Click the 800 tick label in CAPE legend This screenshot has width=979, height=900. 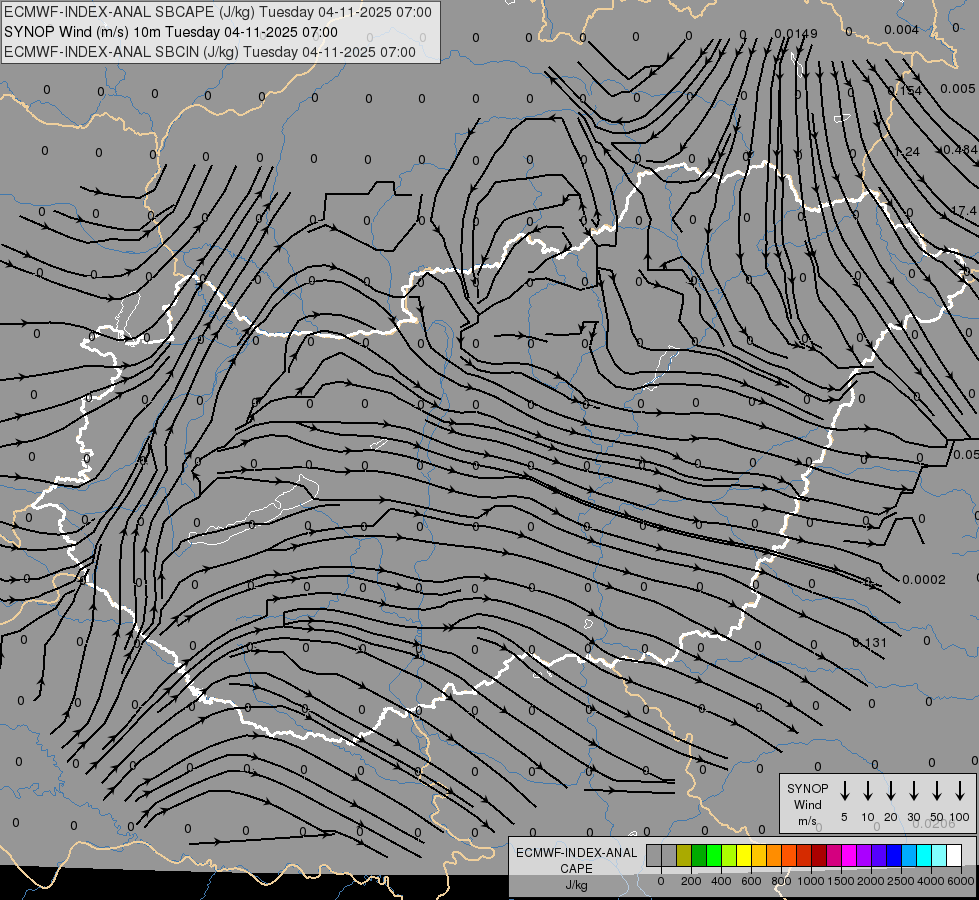click(781, 881)
